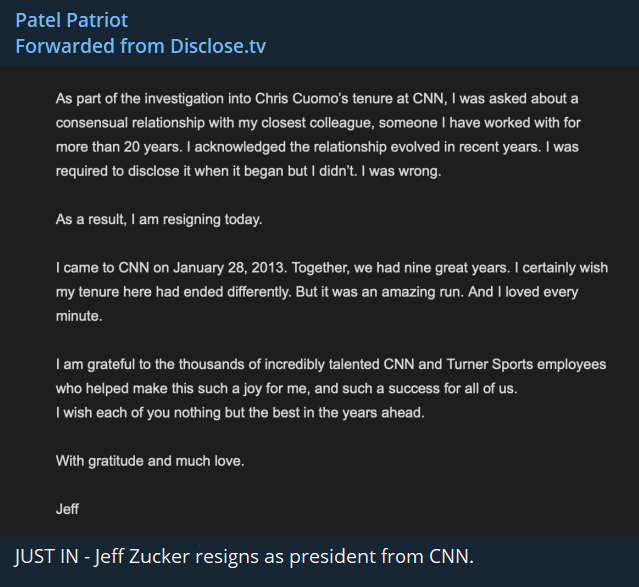The image size is (639, 587).
Task: Click the 'JUST IN' caption text
Action: [x=50, y=557]
